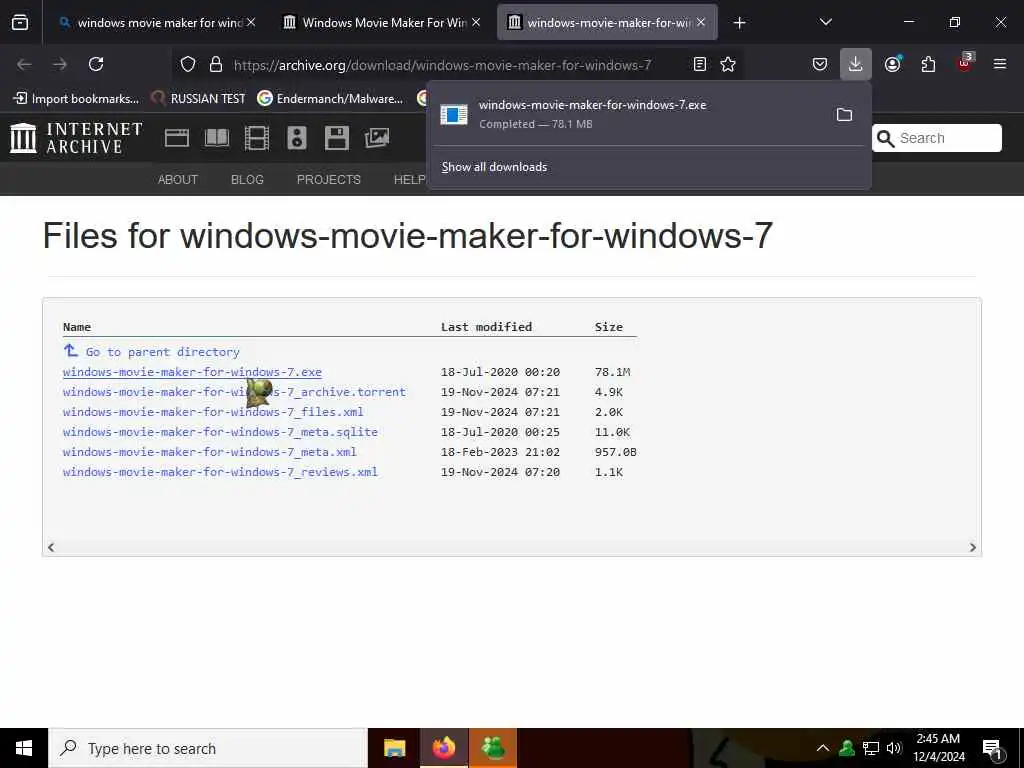The width and height of the screenshot is (1024, 768).
Task: Open the extensions puzzle icon
Action: (x=928, y=64)
